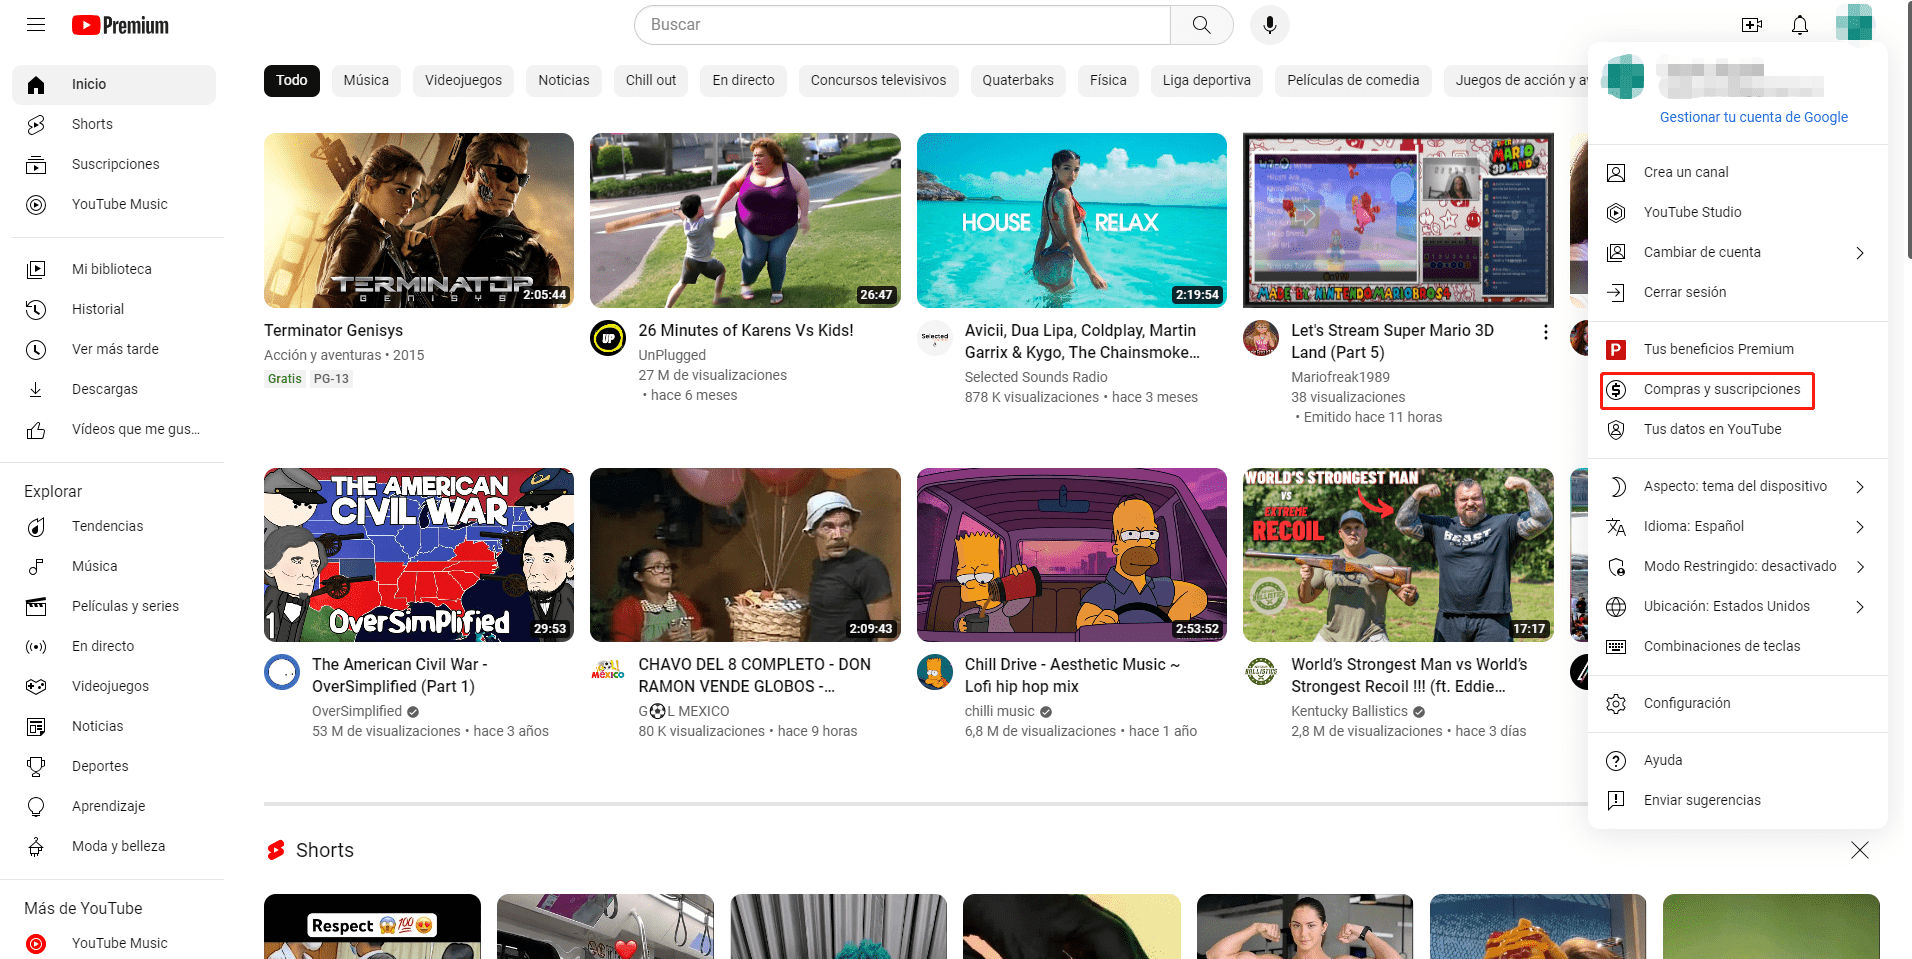
Task: Select the Música filter chip
Action: click(366, 80)
